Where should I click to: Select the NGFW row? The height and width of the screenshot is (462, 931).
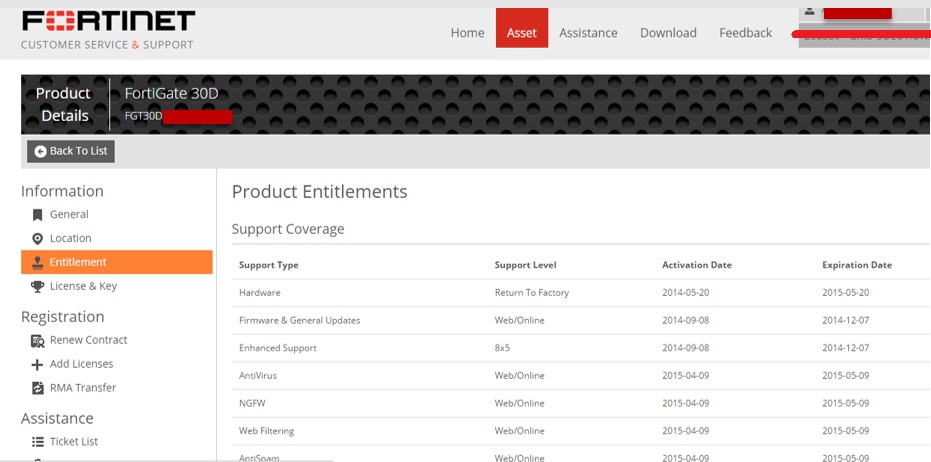[581, 403]
